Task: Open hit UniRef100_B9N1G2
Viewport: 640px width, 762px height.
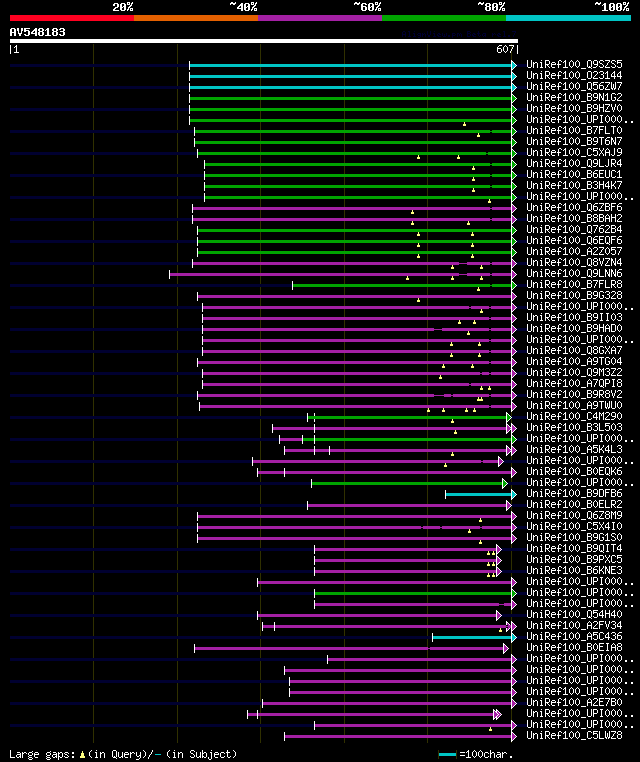Action: point(574,97)
